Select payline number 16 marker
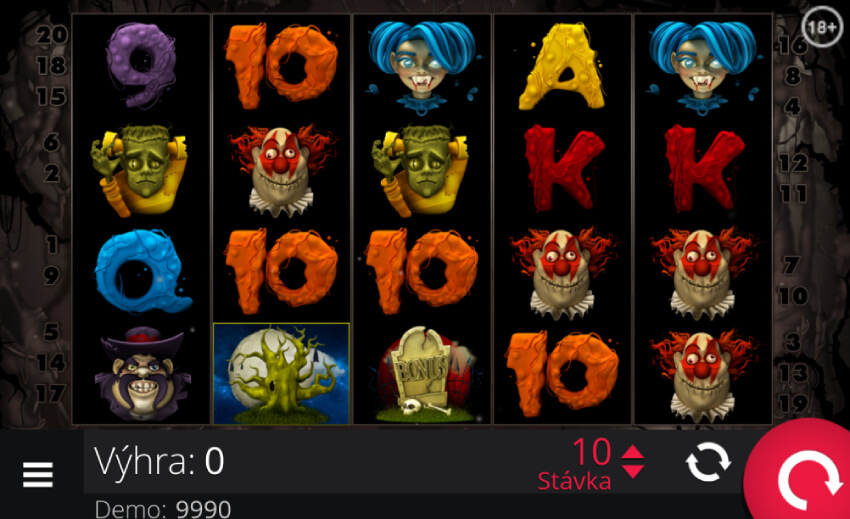The width and height of the screenshot is (850, 519). pos(793,45)
